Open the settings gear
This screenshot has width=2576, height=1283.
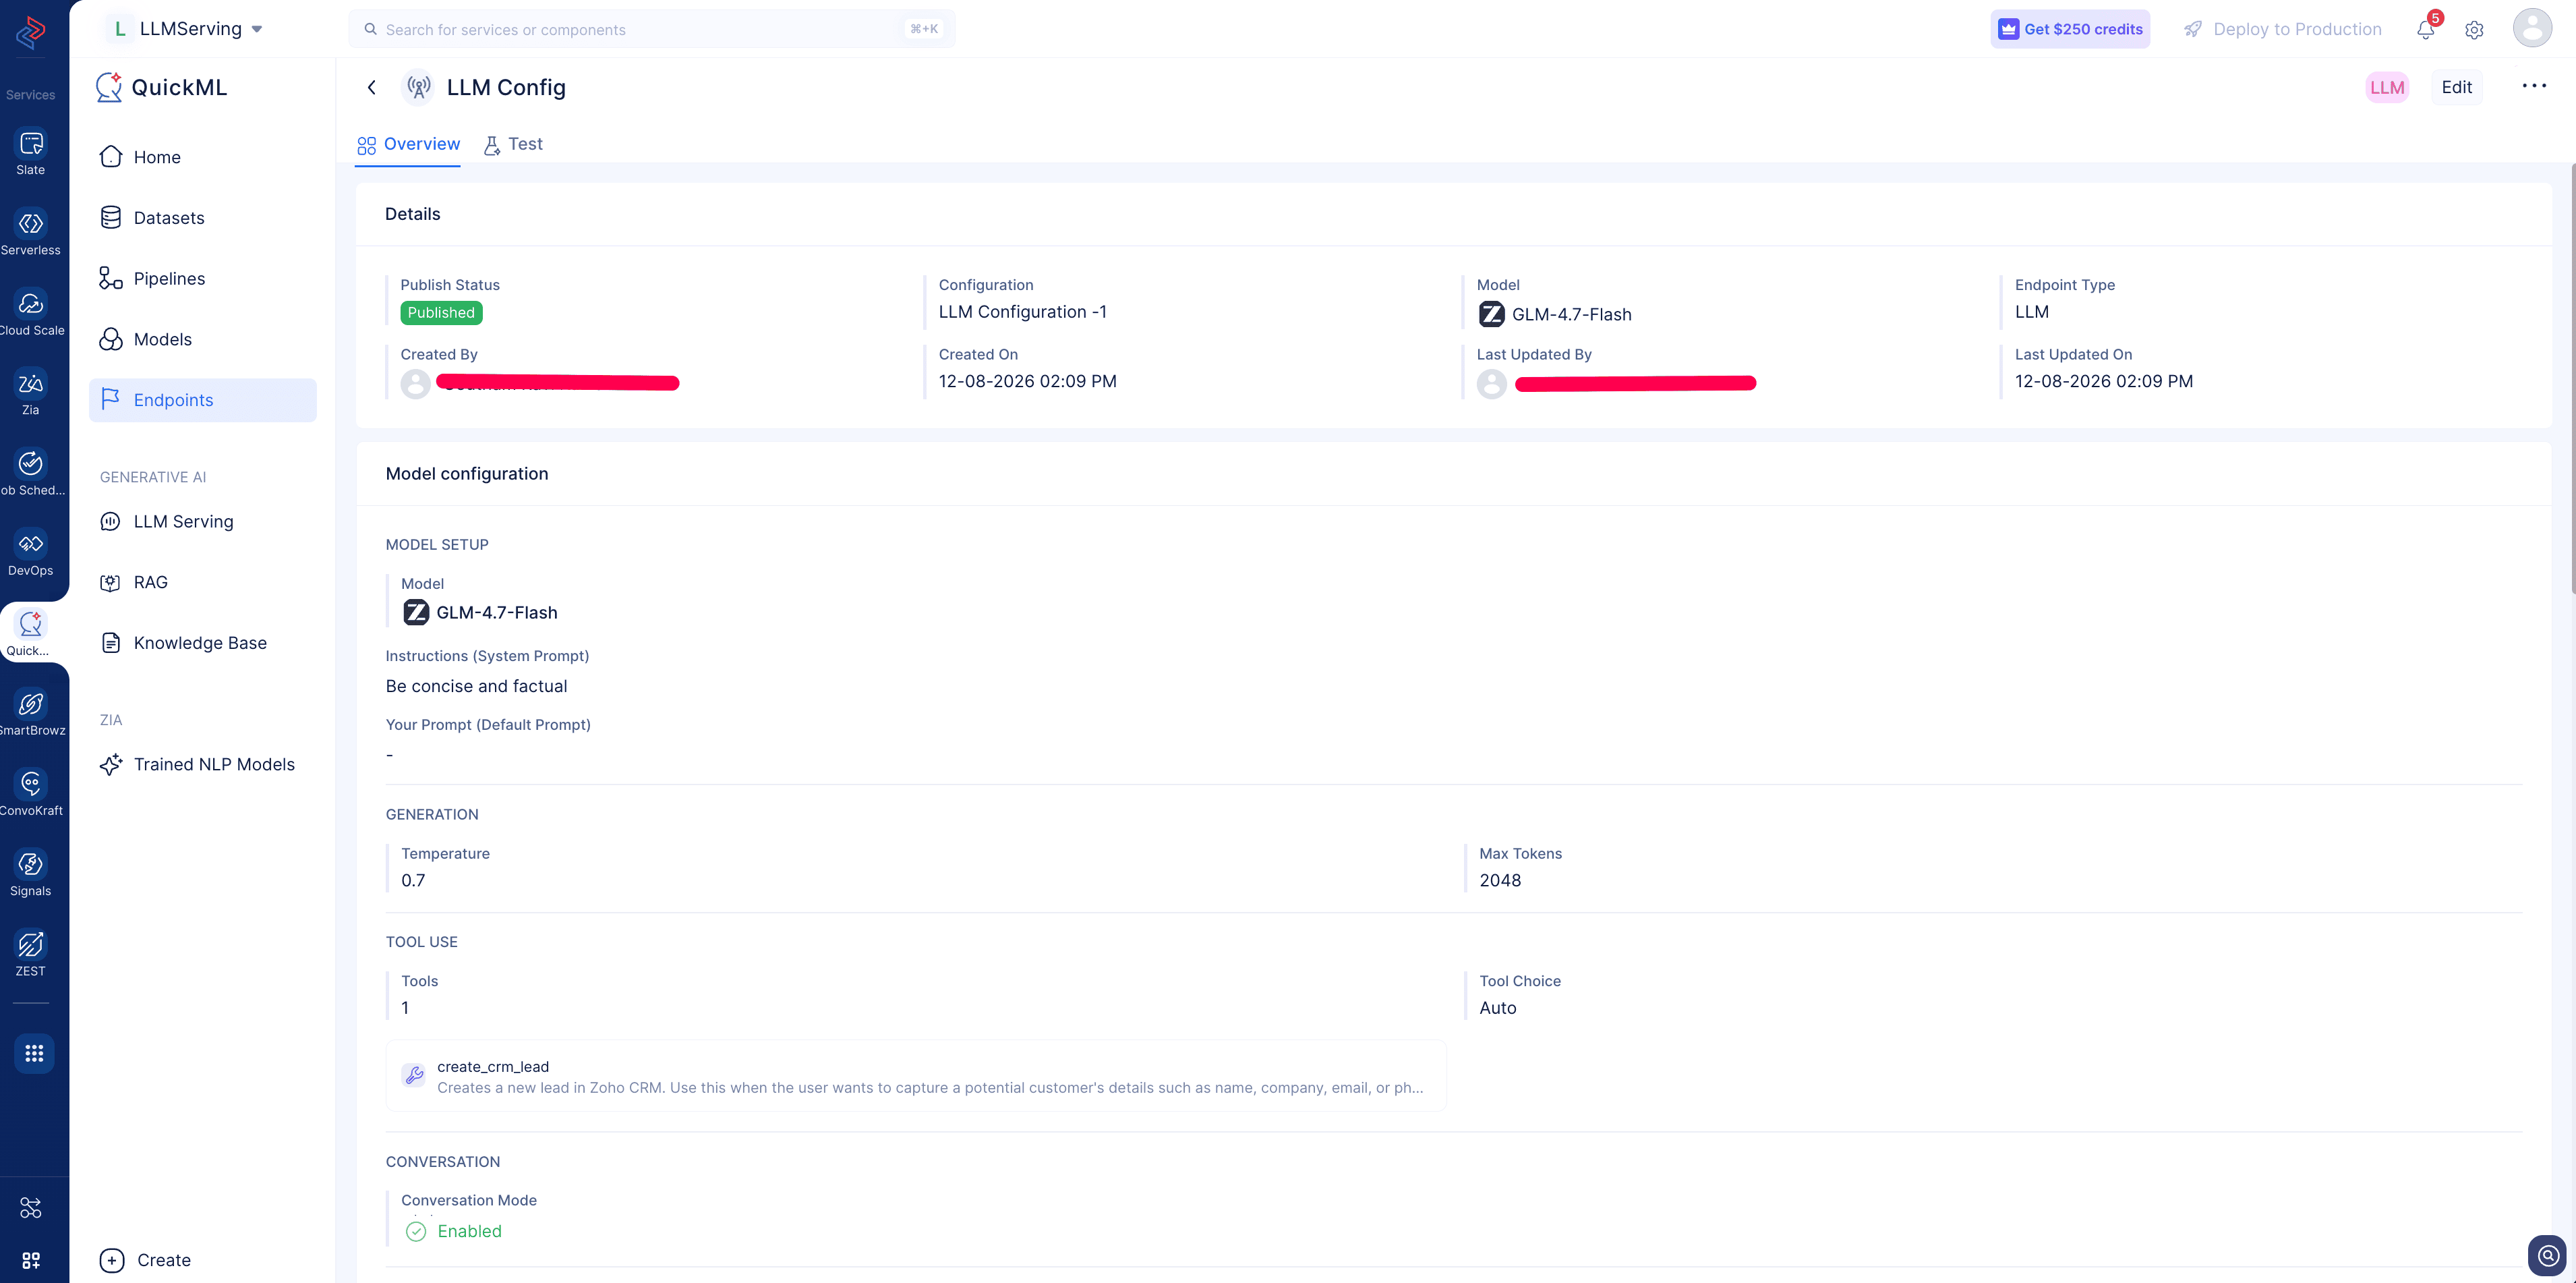coord(2474,30)
